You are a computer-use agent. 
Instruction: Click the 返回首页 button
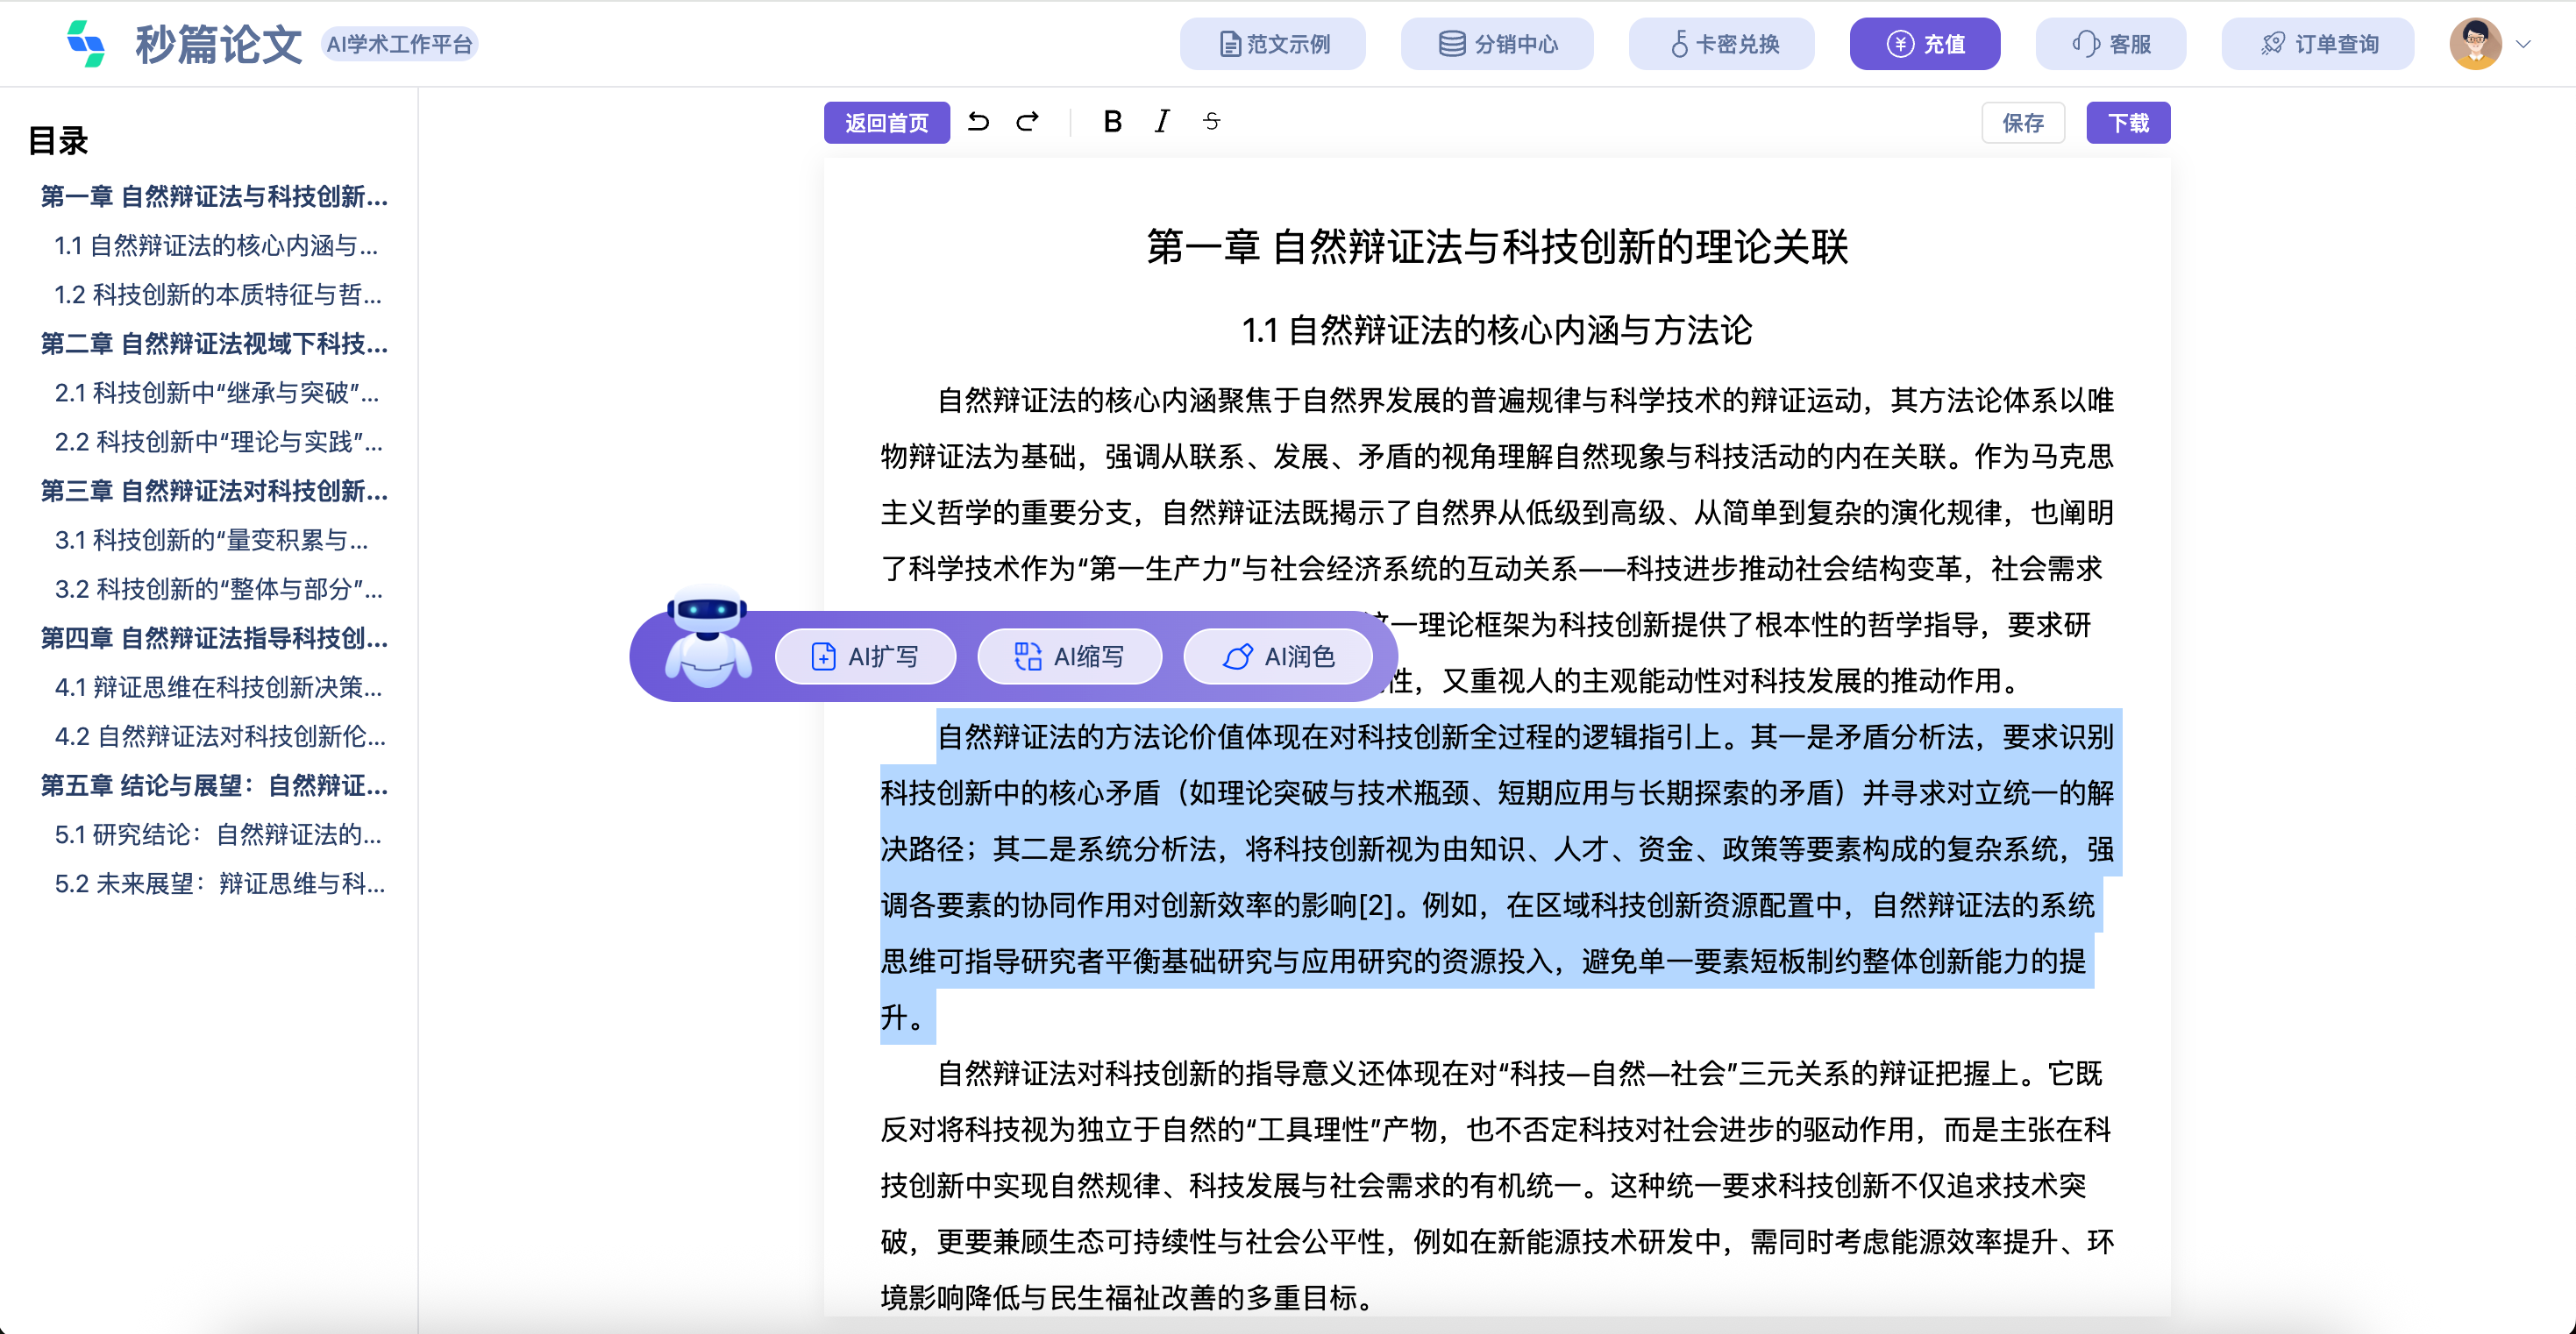(x=886, y=123)
